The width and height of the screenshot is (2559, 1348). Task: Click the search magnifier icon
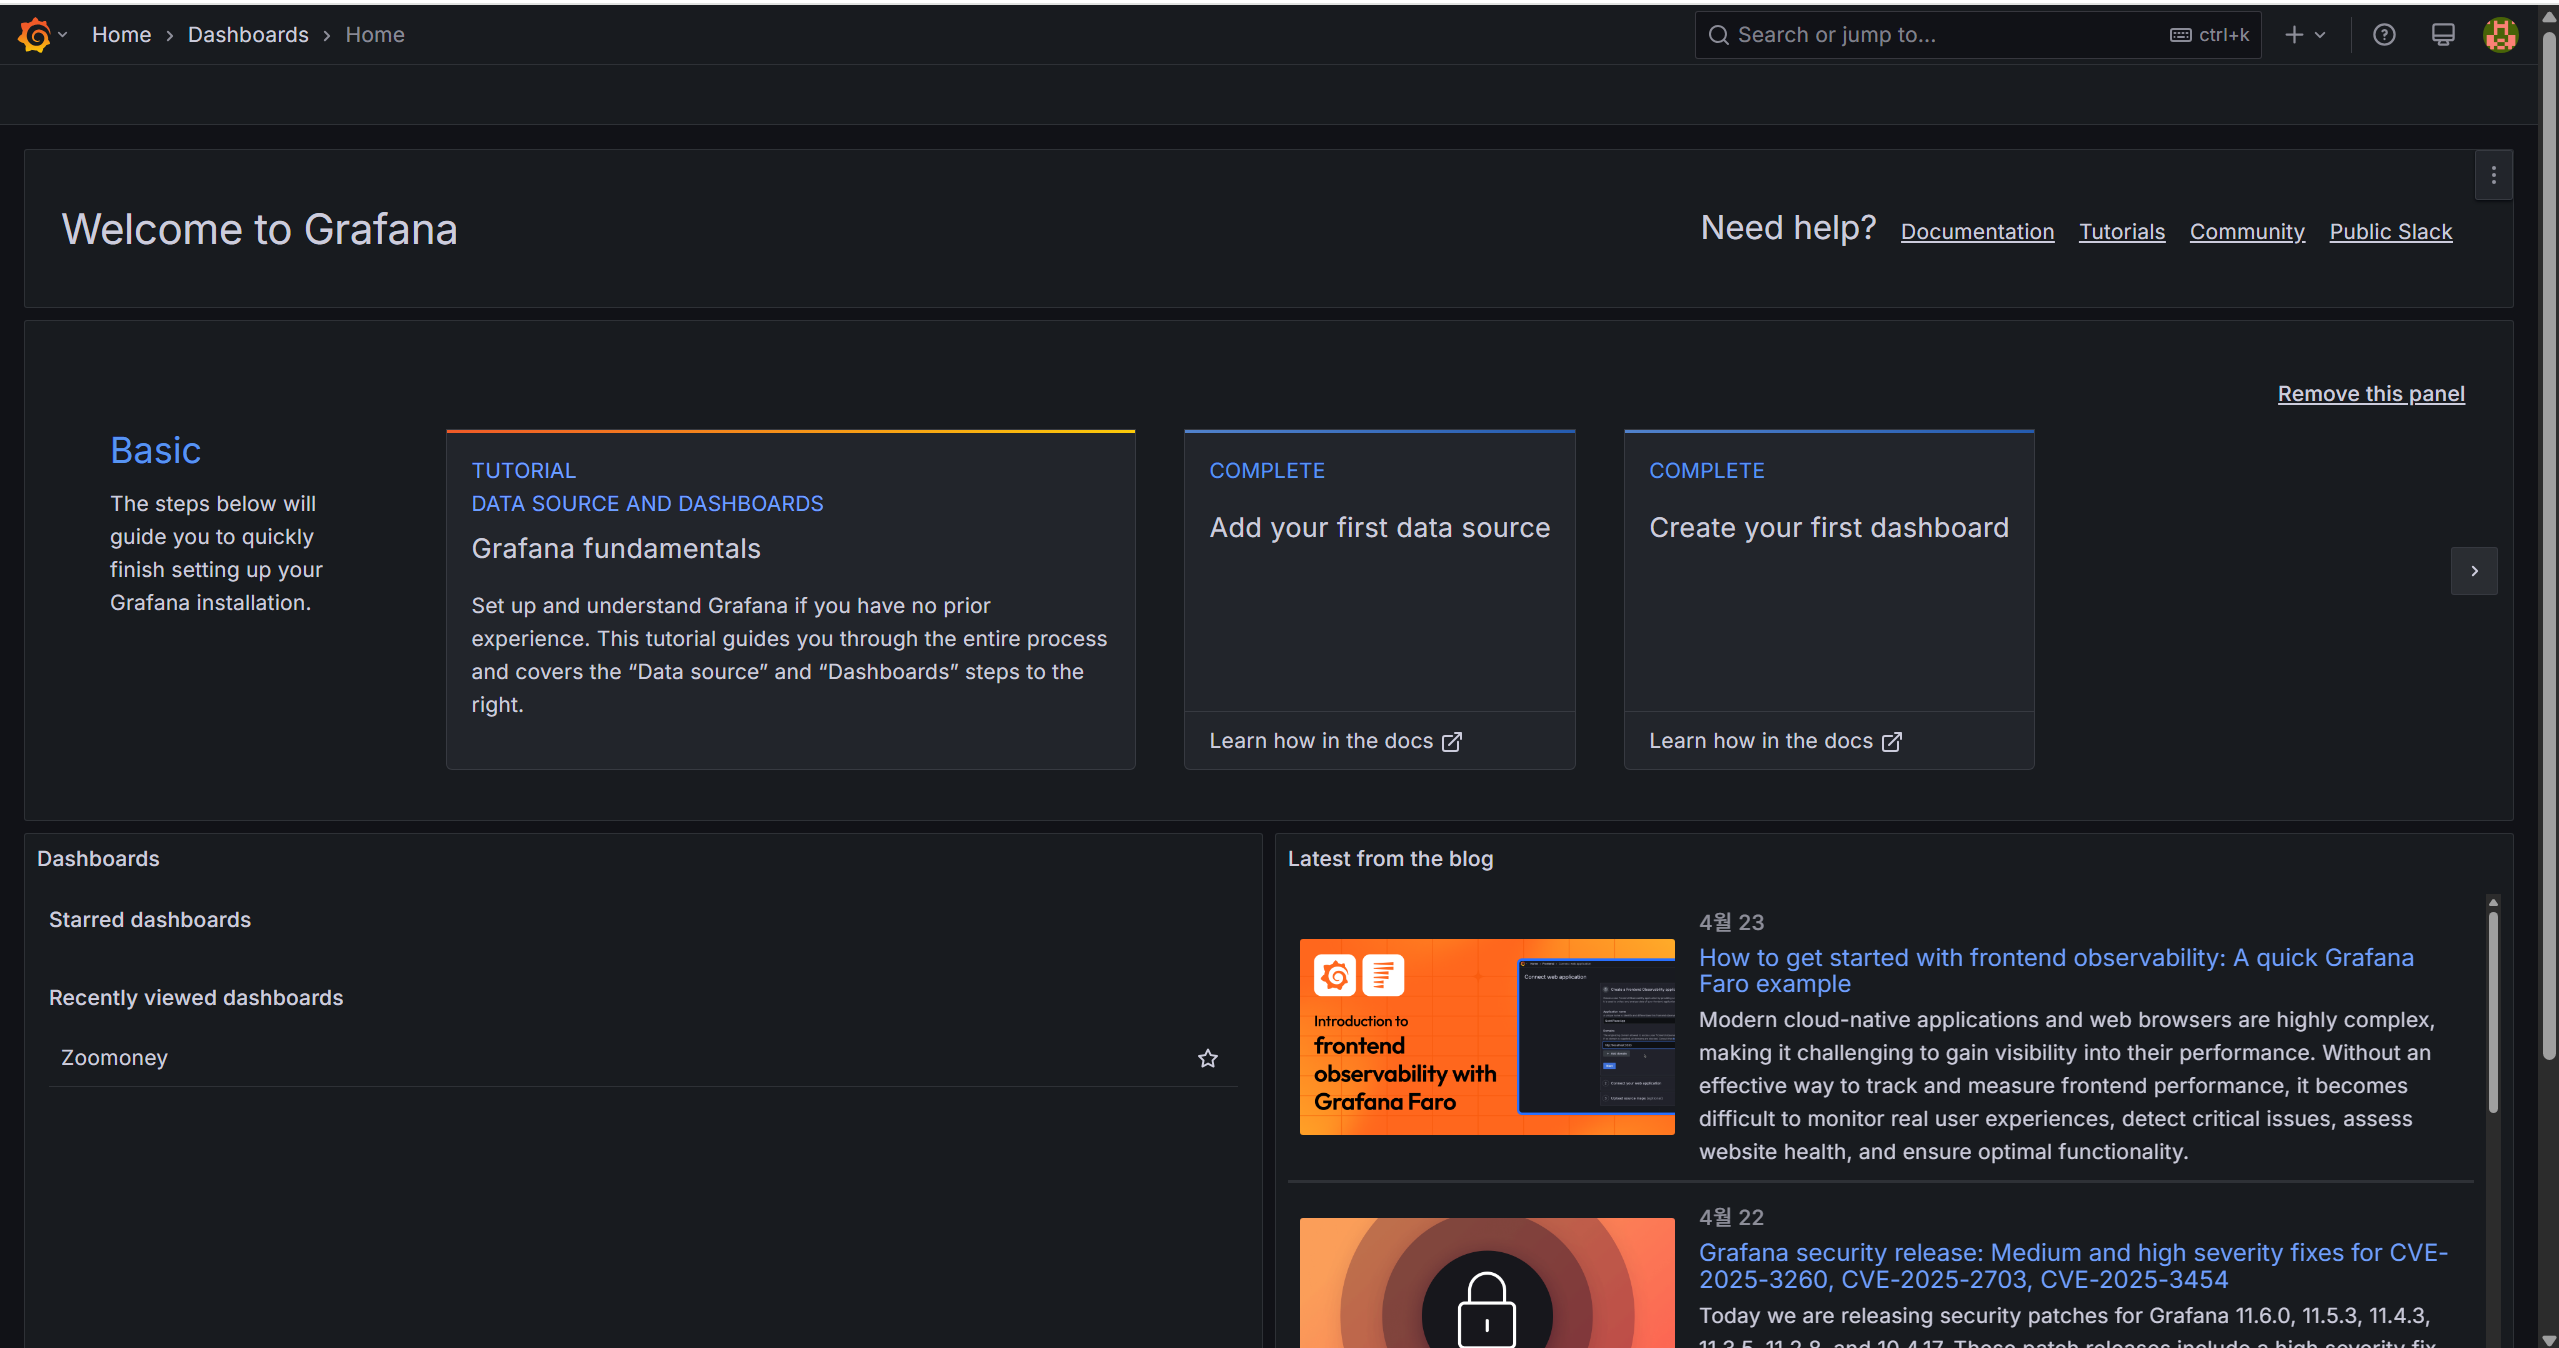1718,35
